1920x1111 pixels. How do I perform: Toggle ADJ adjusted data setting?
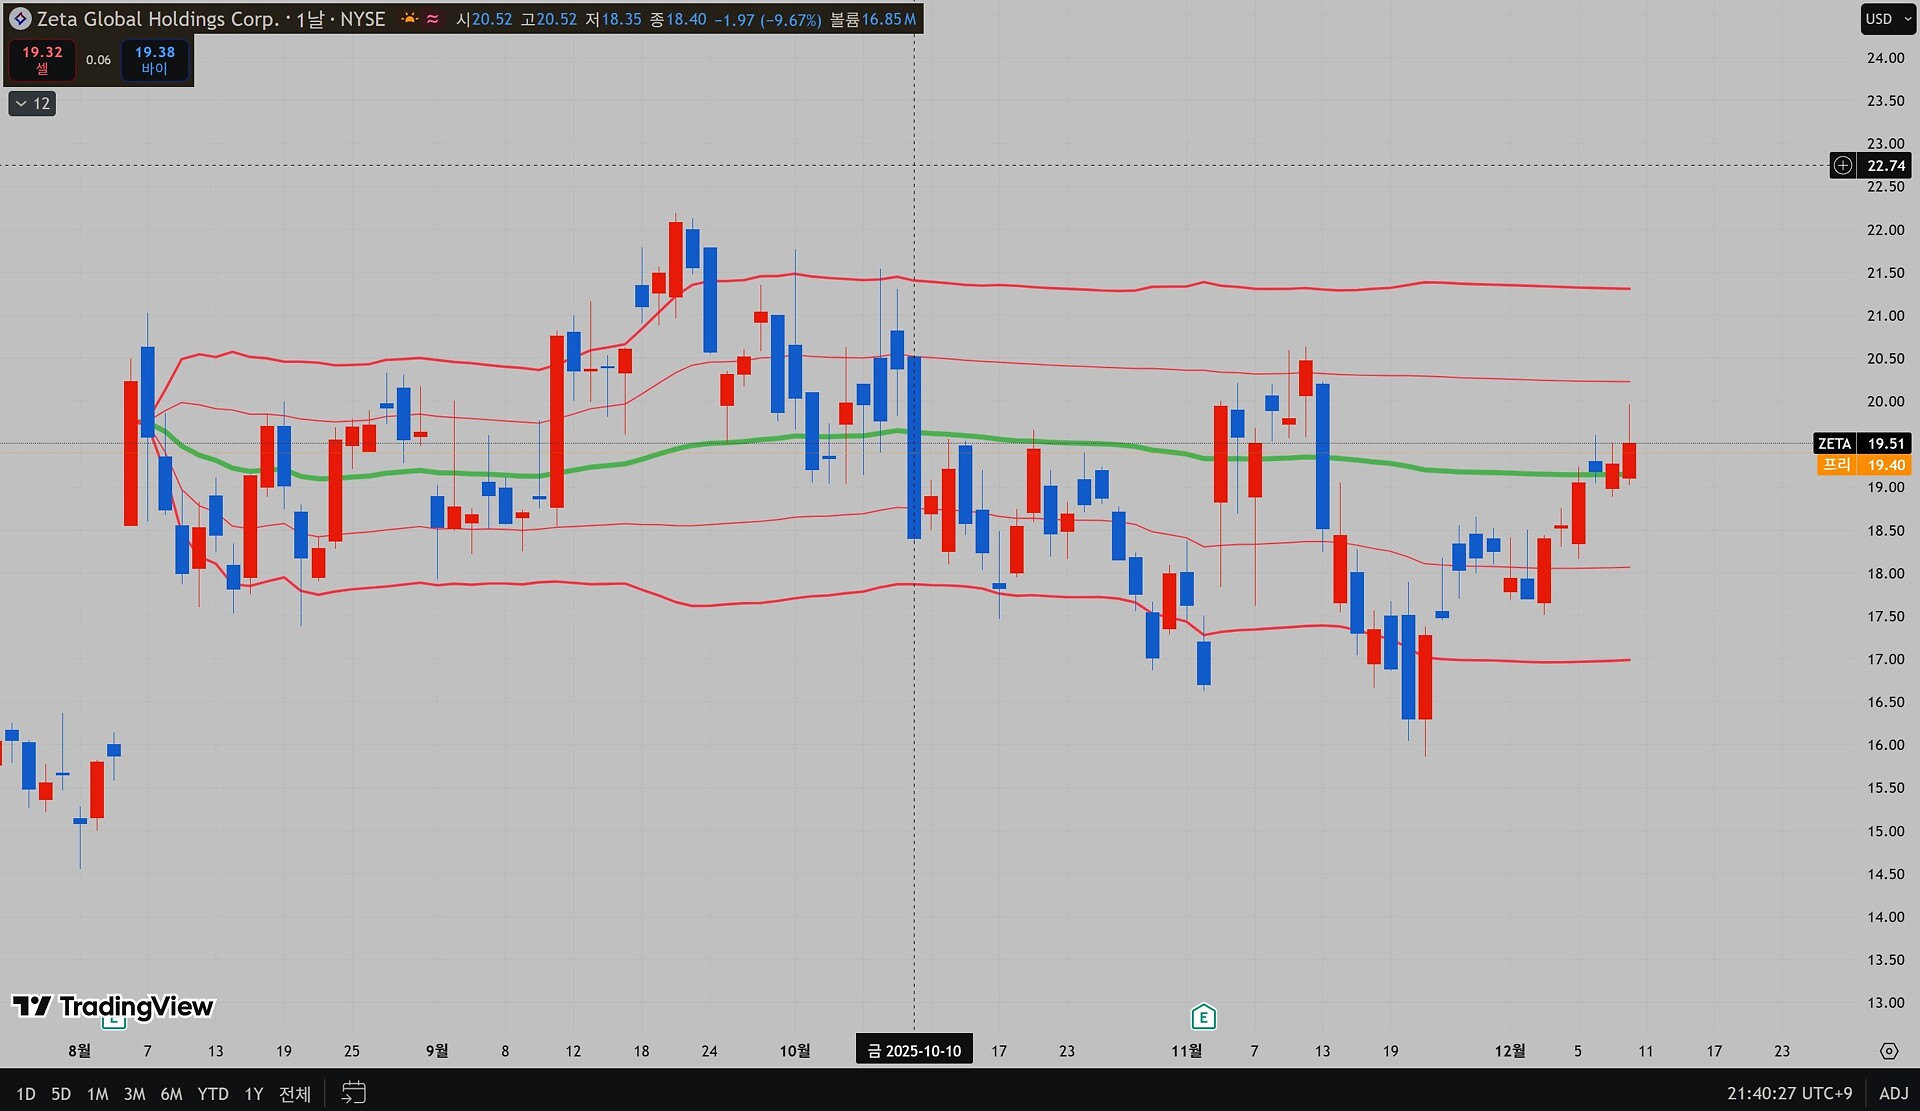pos(1893,1093)
